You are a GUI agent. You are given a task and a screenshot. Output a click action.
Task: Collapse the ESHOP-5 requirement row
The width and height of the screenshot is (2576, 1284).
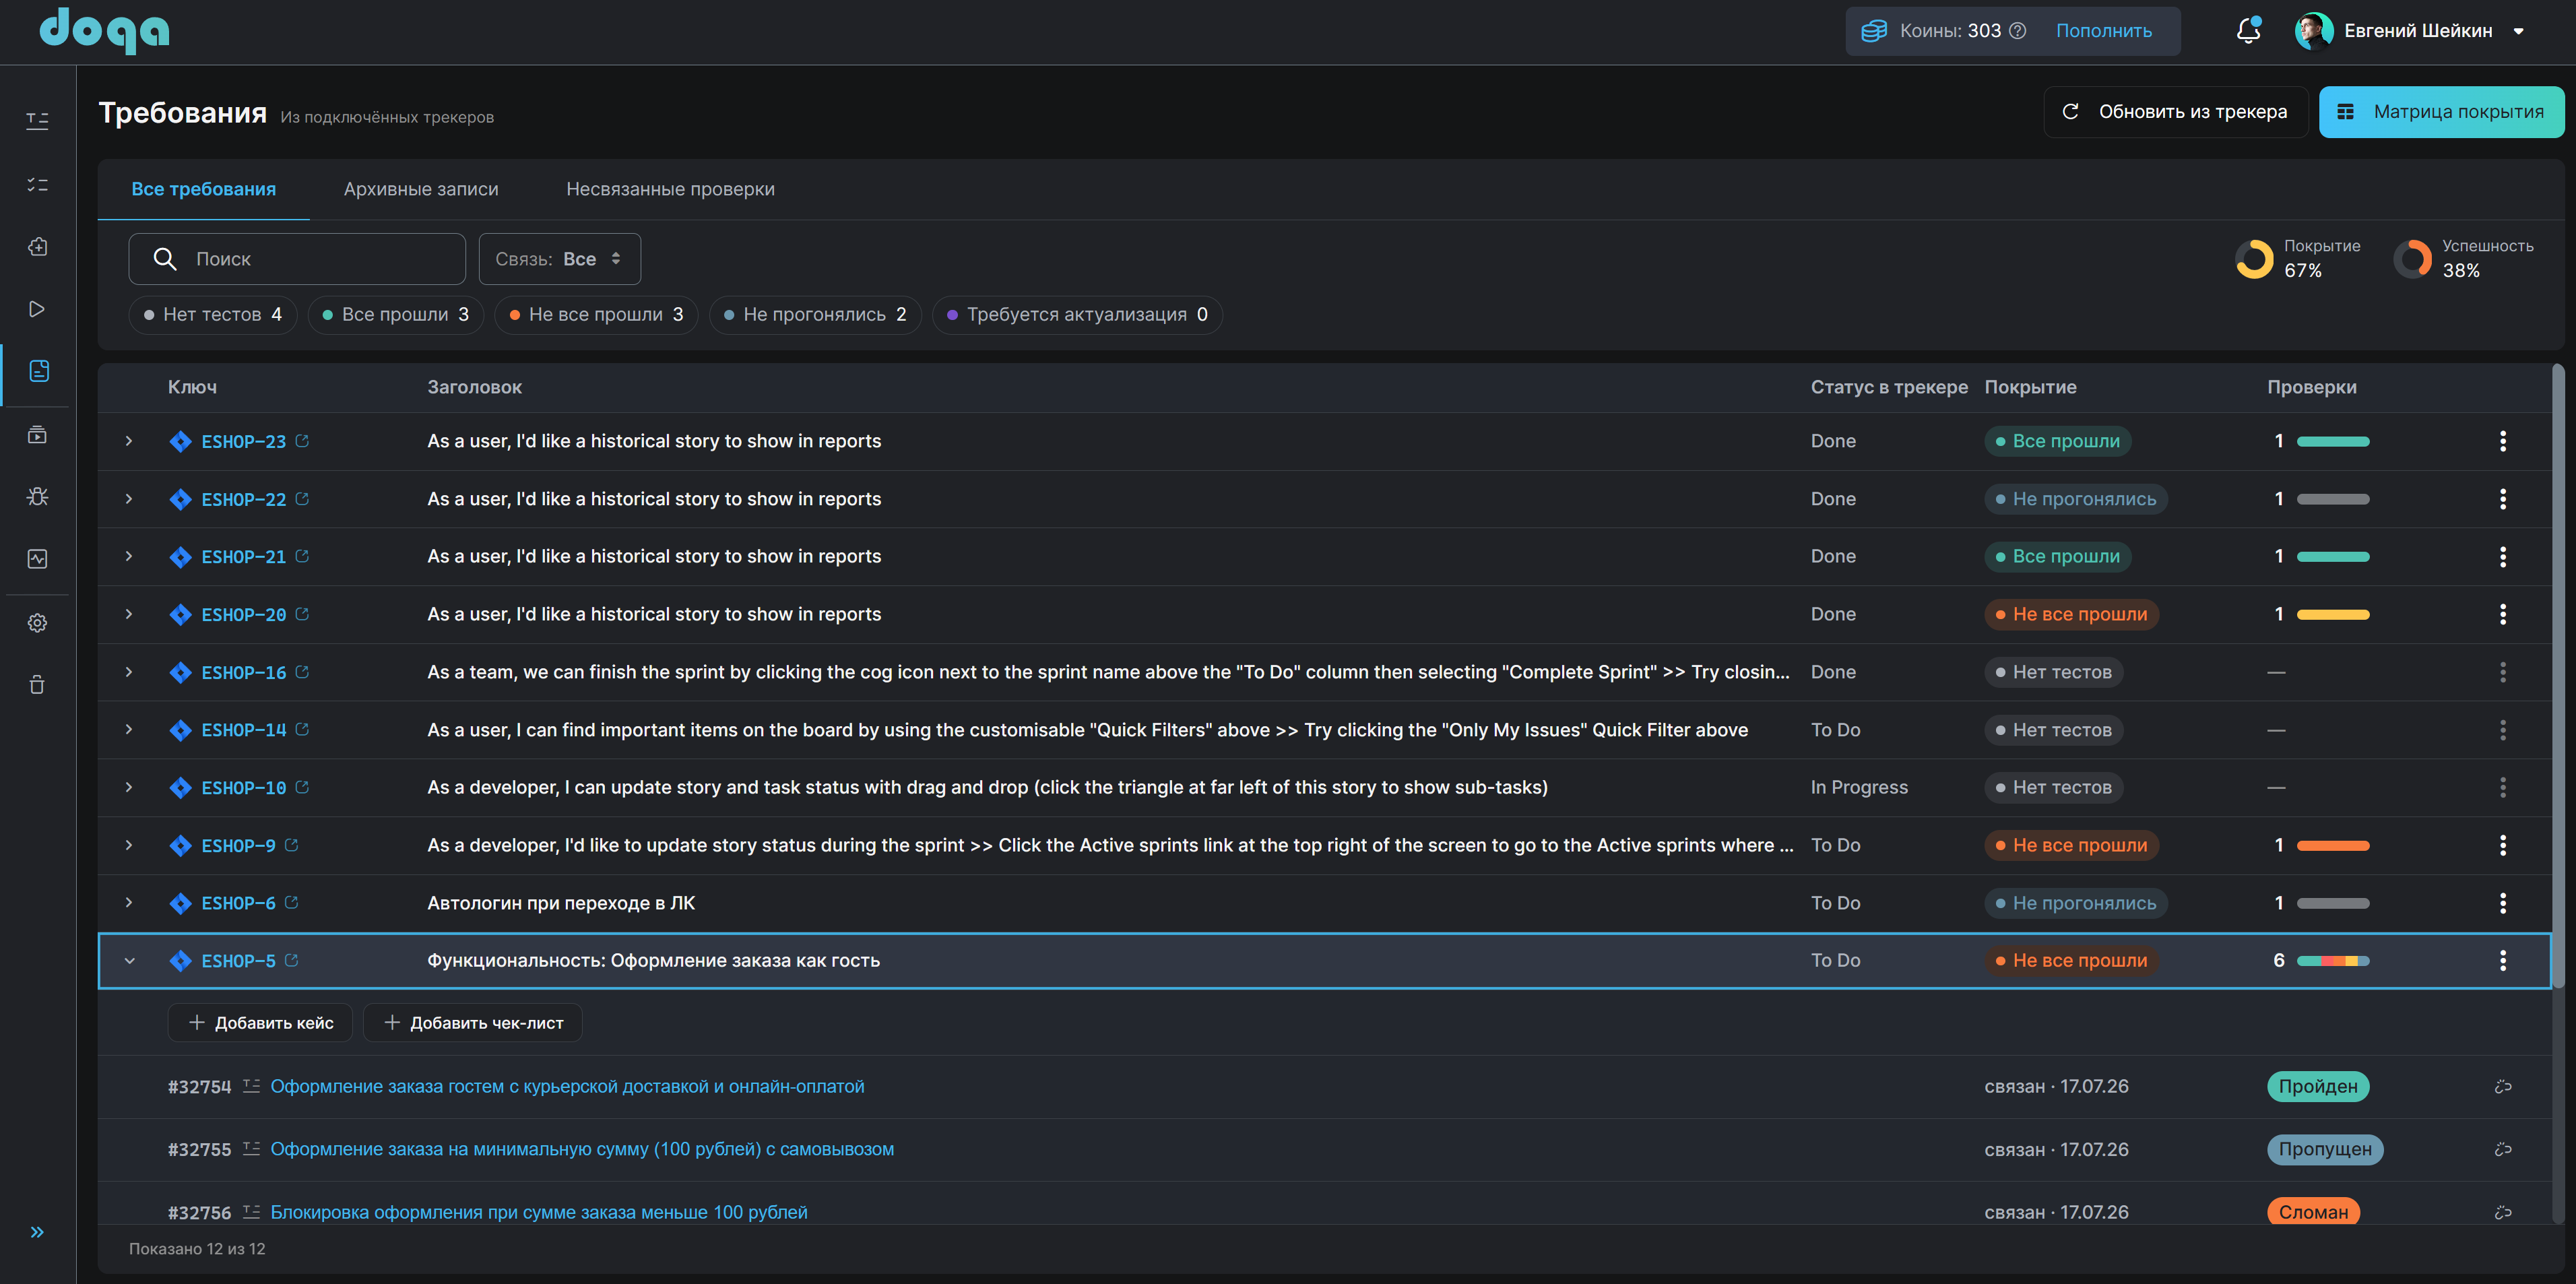(129, 961)
